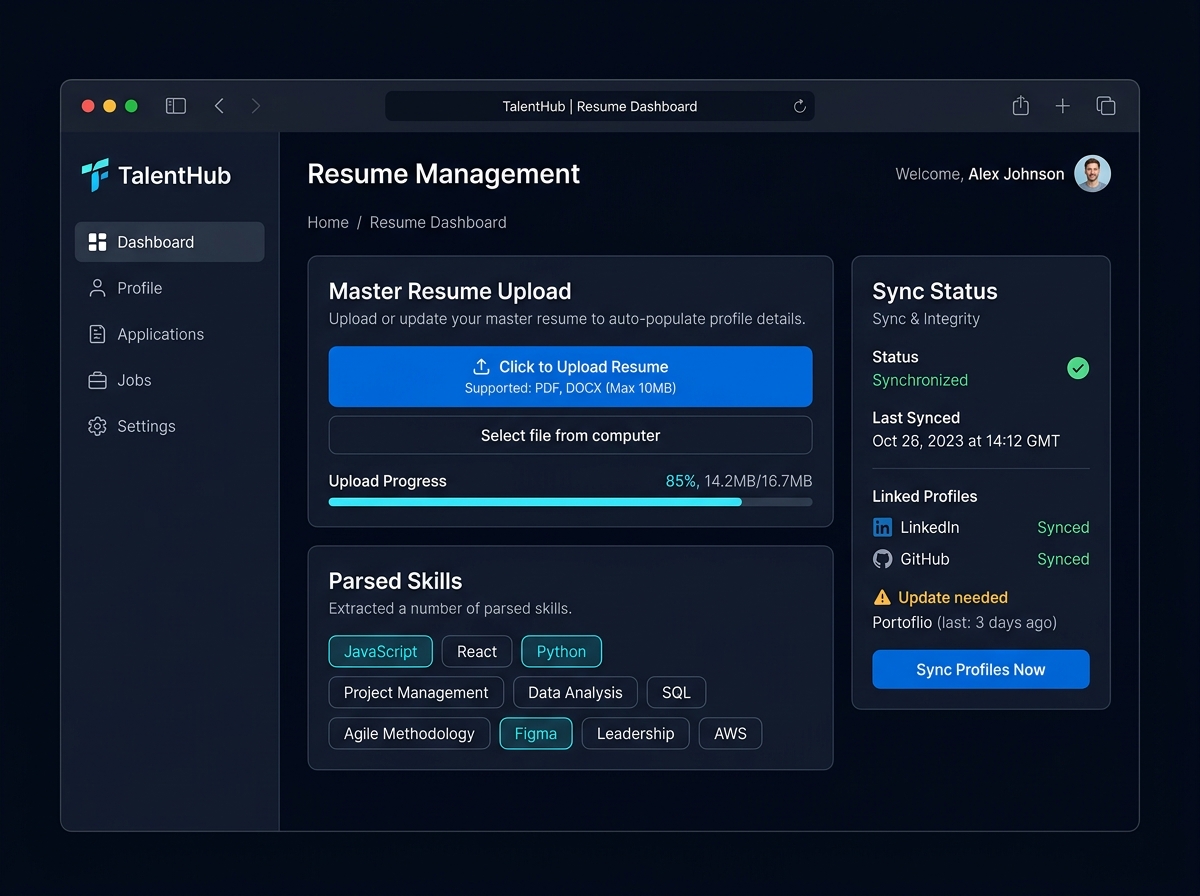Click the Upload Progress bar

[570, 502]
